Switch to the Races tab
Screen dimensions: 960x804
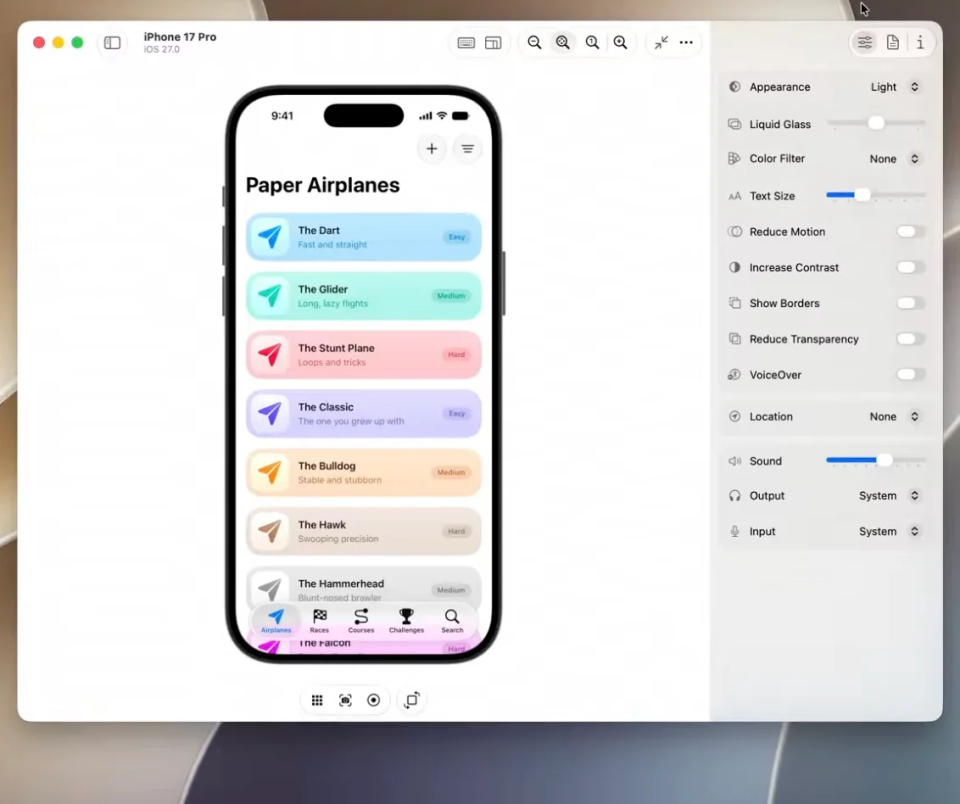319,621
